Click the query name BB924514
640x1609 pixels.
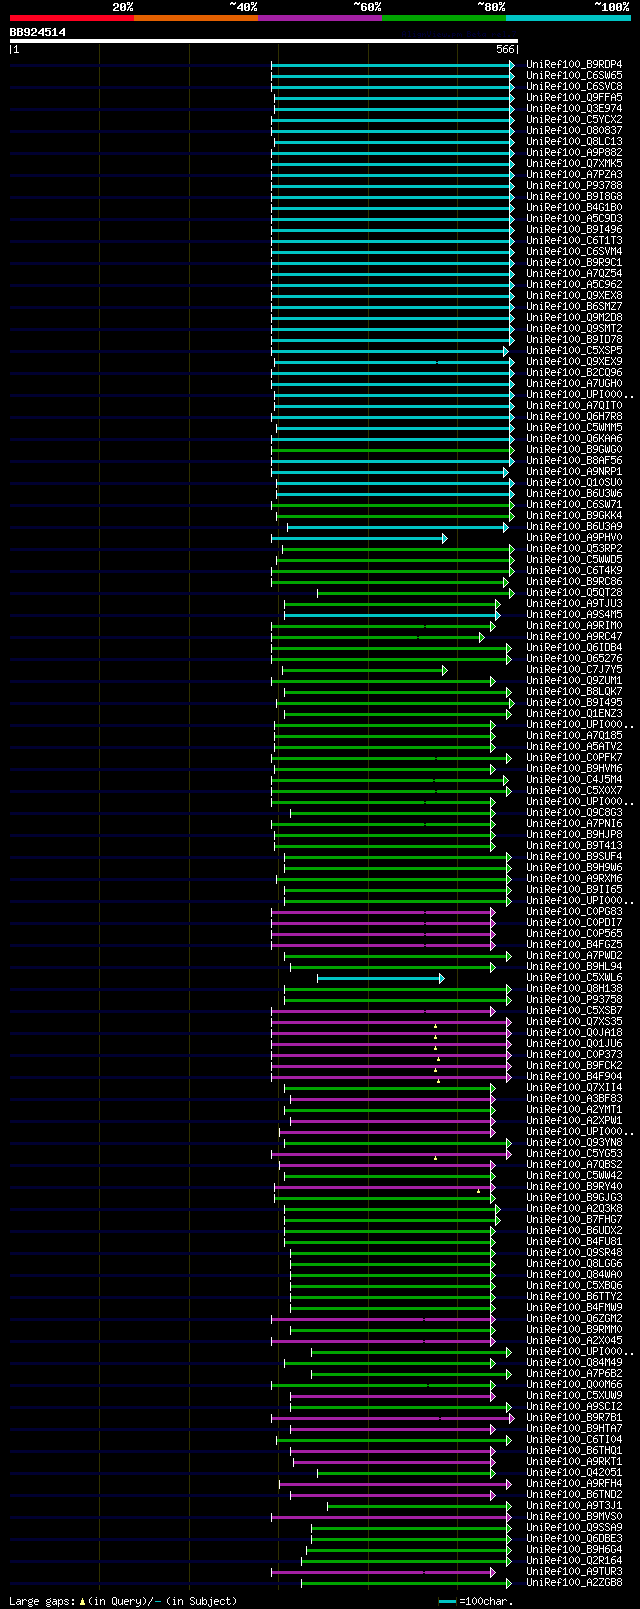[38, 32]
